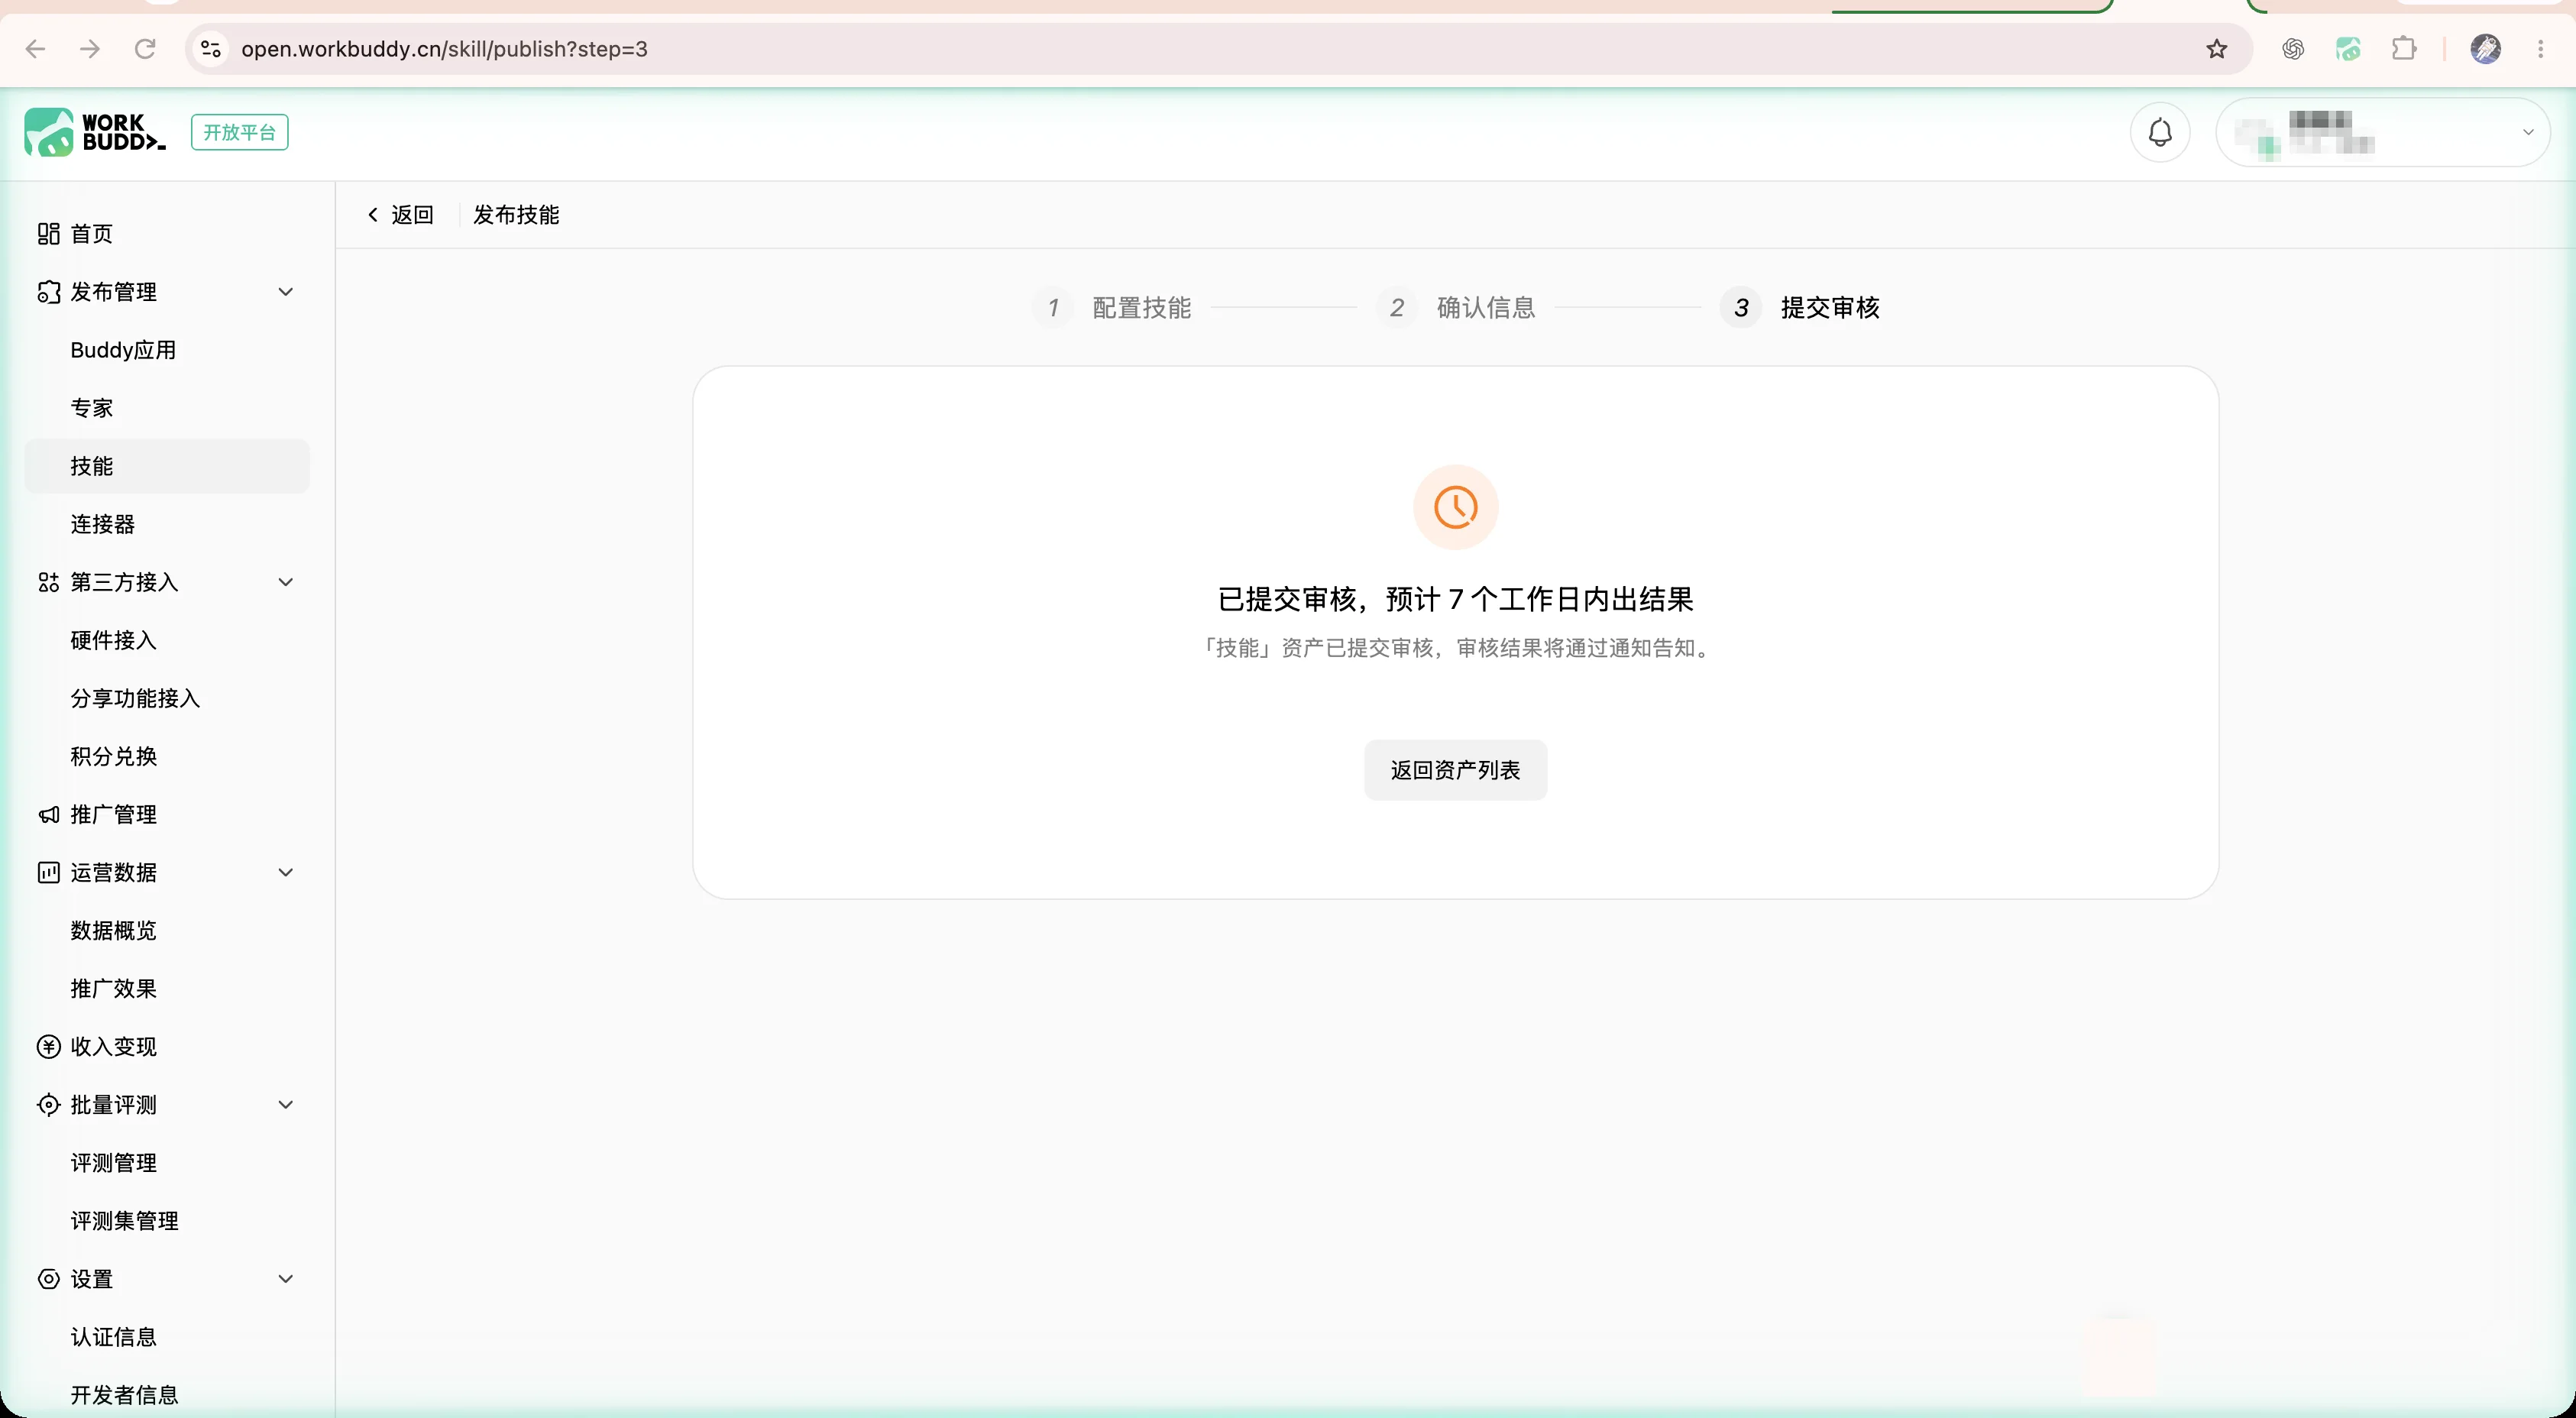Open 数据概览 menu item
Image resolution: width=2576 pixels, height=1418 pixels.
[x=167, y=930]
